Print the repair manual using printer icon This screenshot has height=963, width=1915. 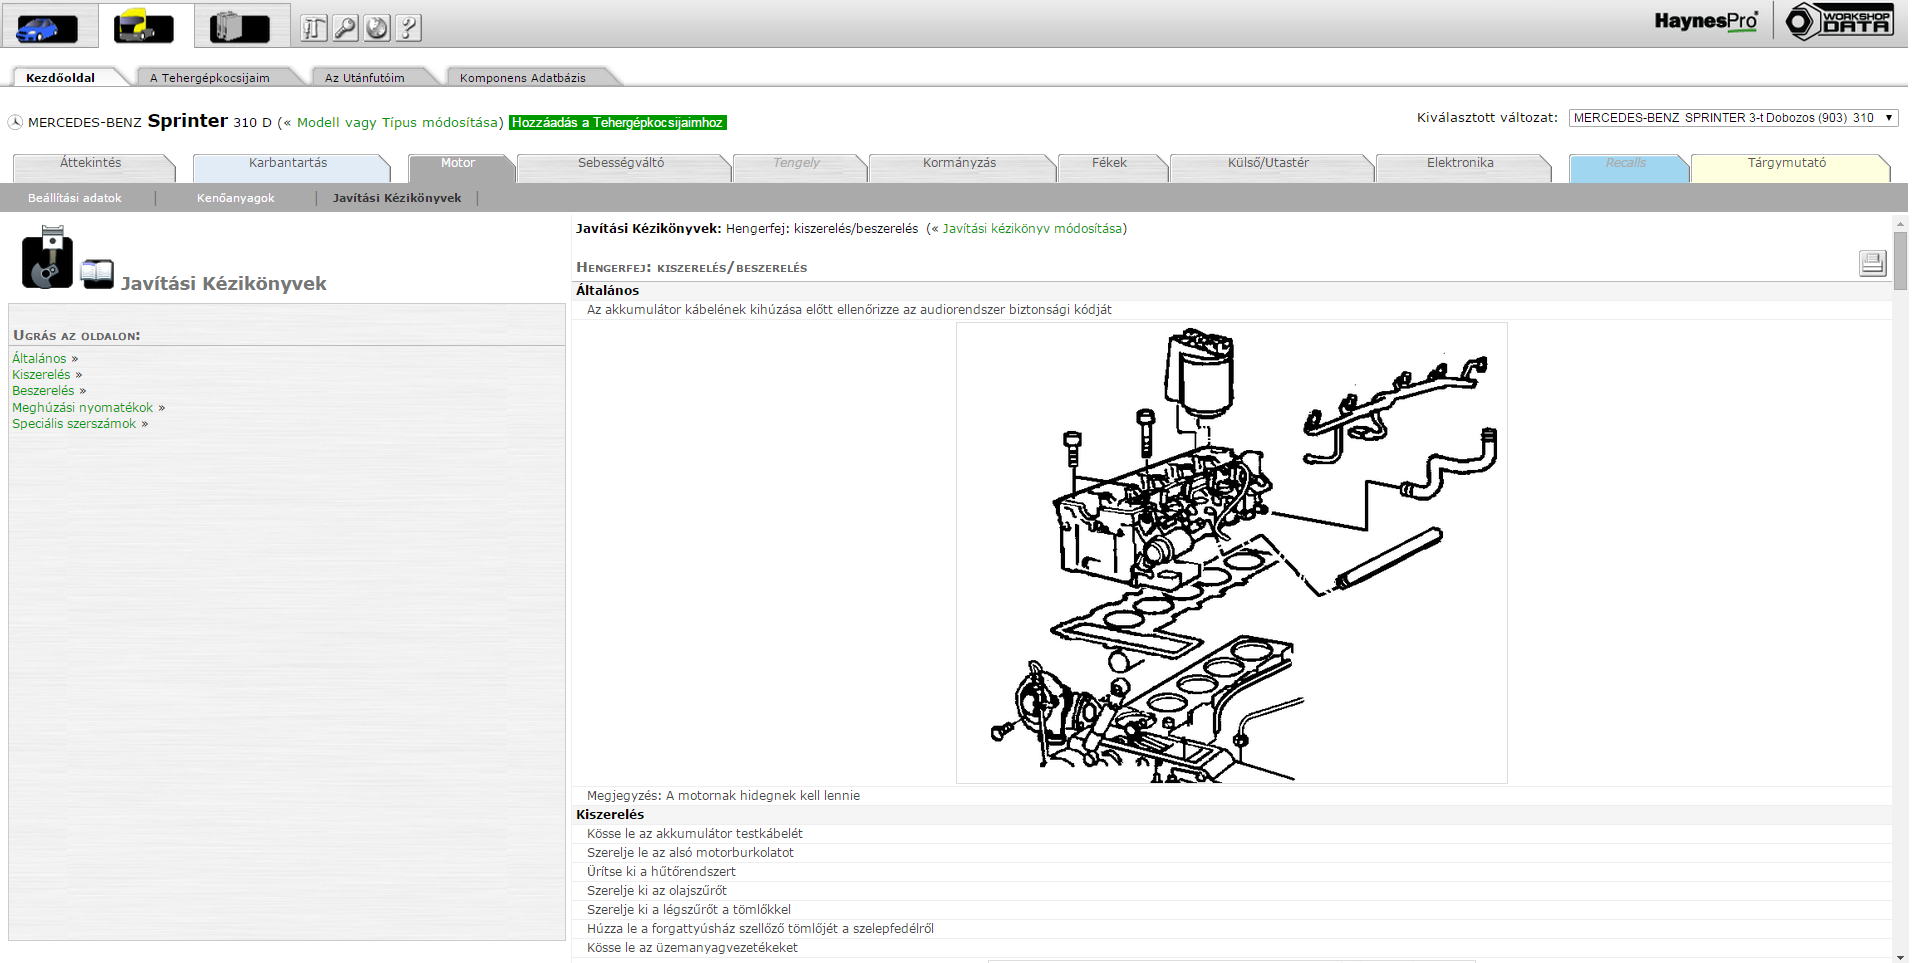(x=1872, y=263)
